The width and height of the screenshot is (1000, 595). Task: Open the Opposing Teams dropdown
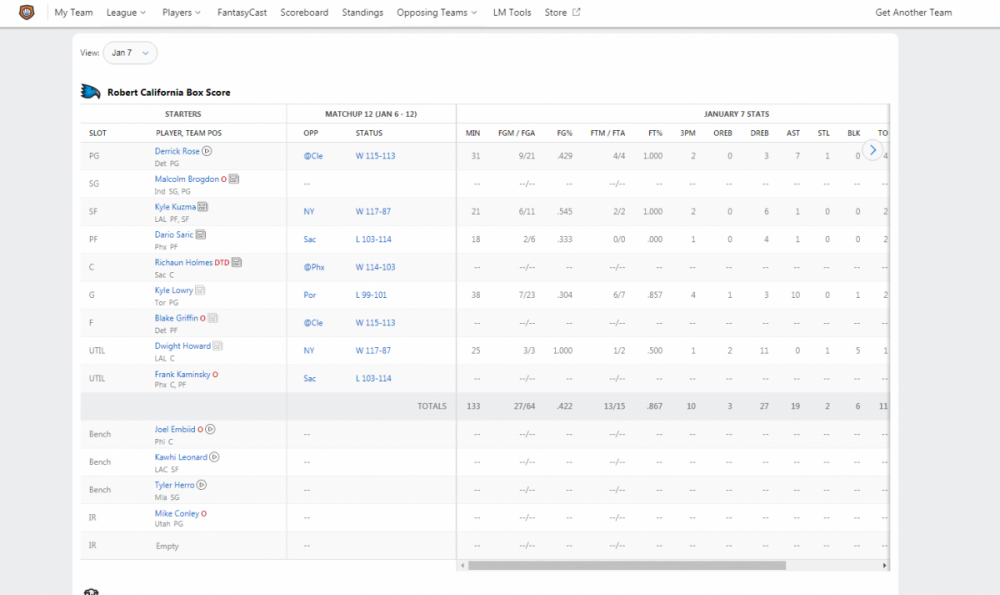436,13
